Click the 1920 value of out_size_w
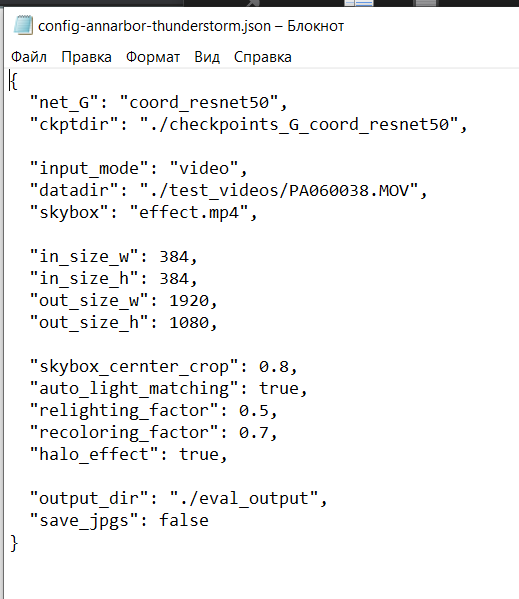The height and width of the screenshot is (599, 519). pos(189,301)
